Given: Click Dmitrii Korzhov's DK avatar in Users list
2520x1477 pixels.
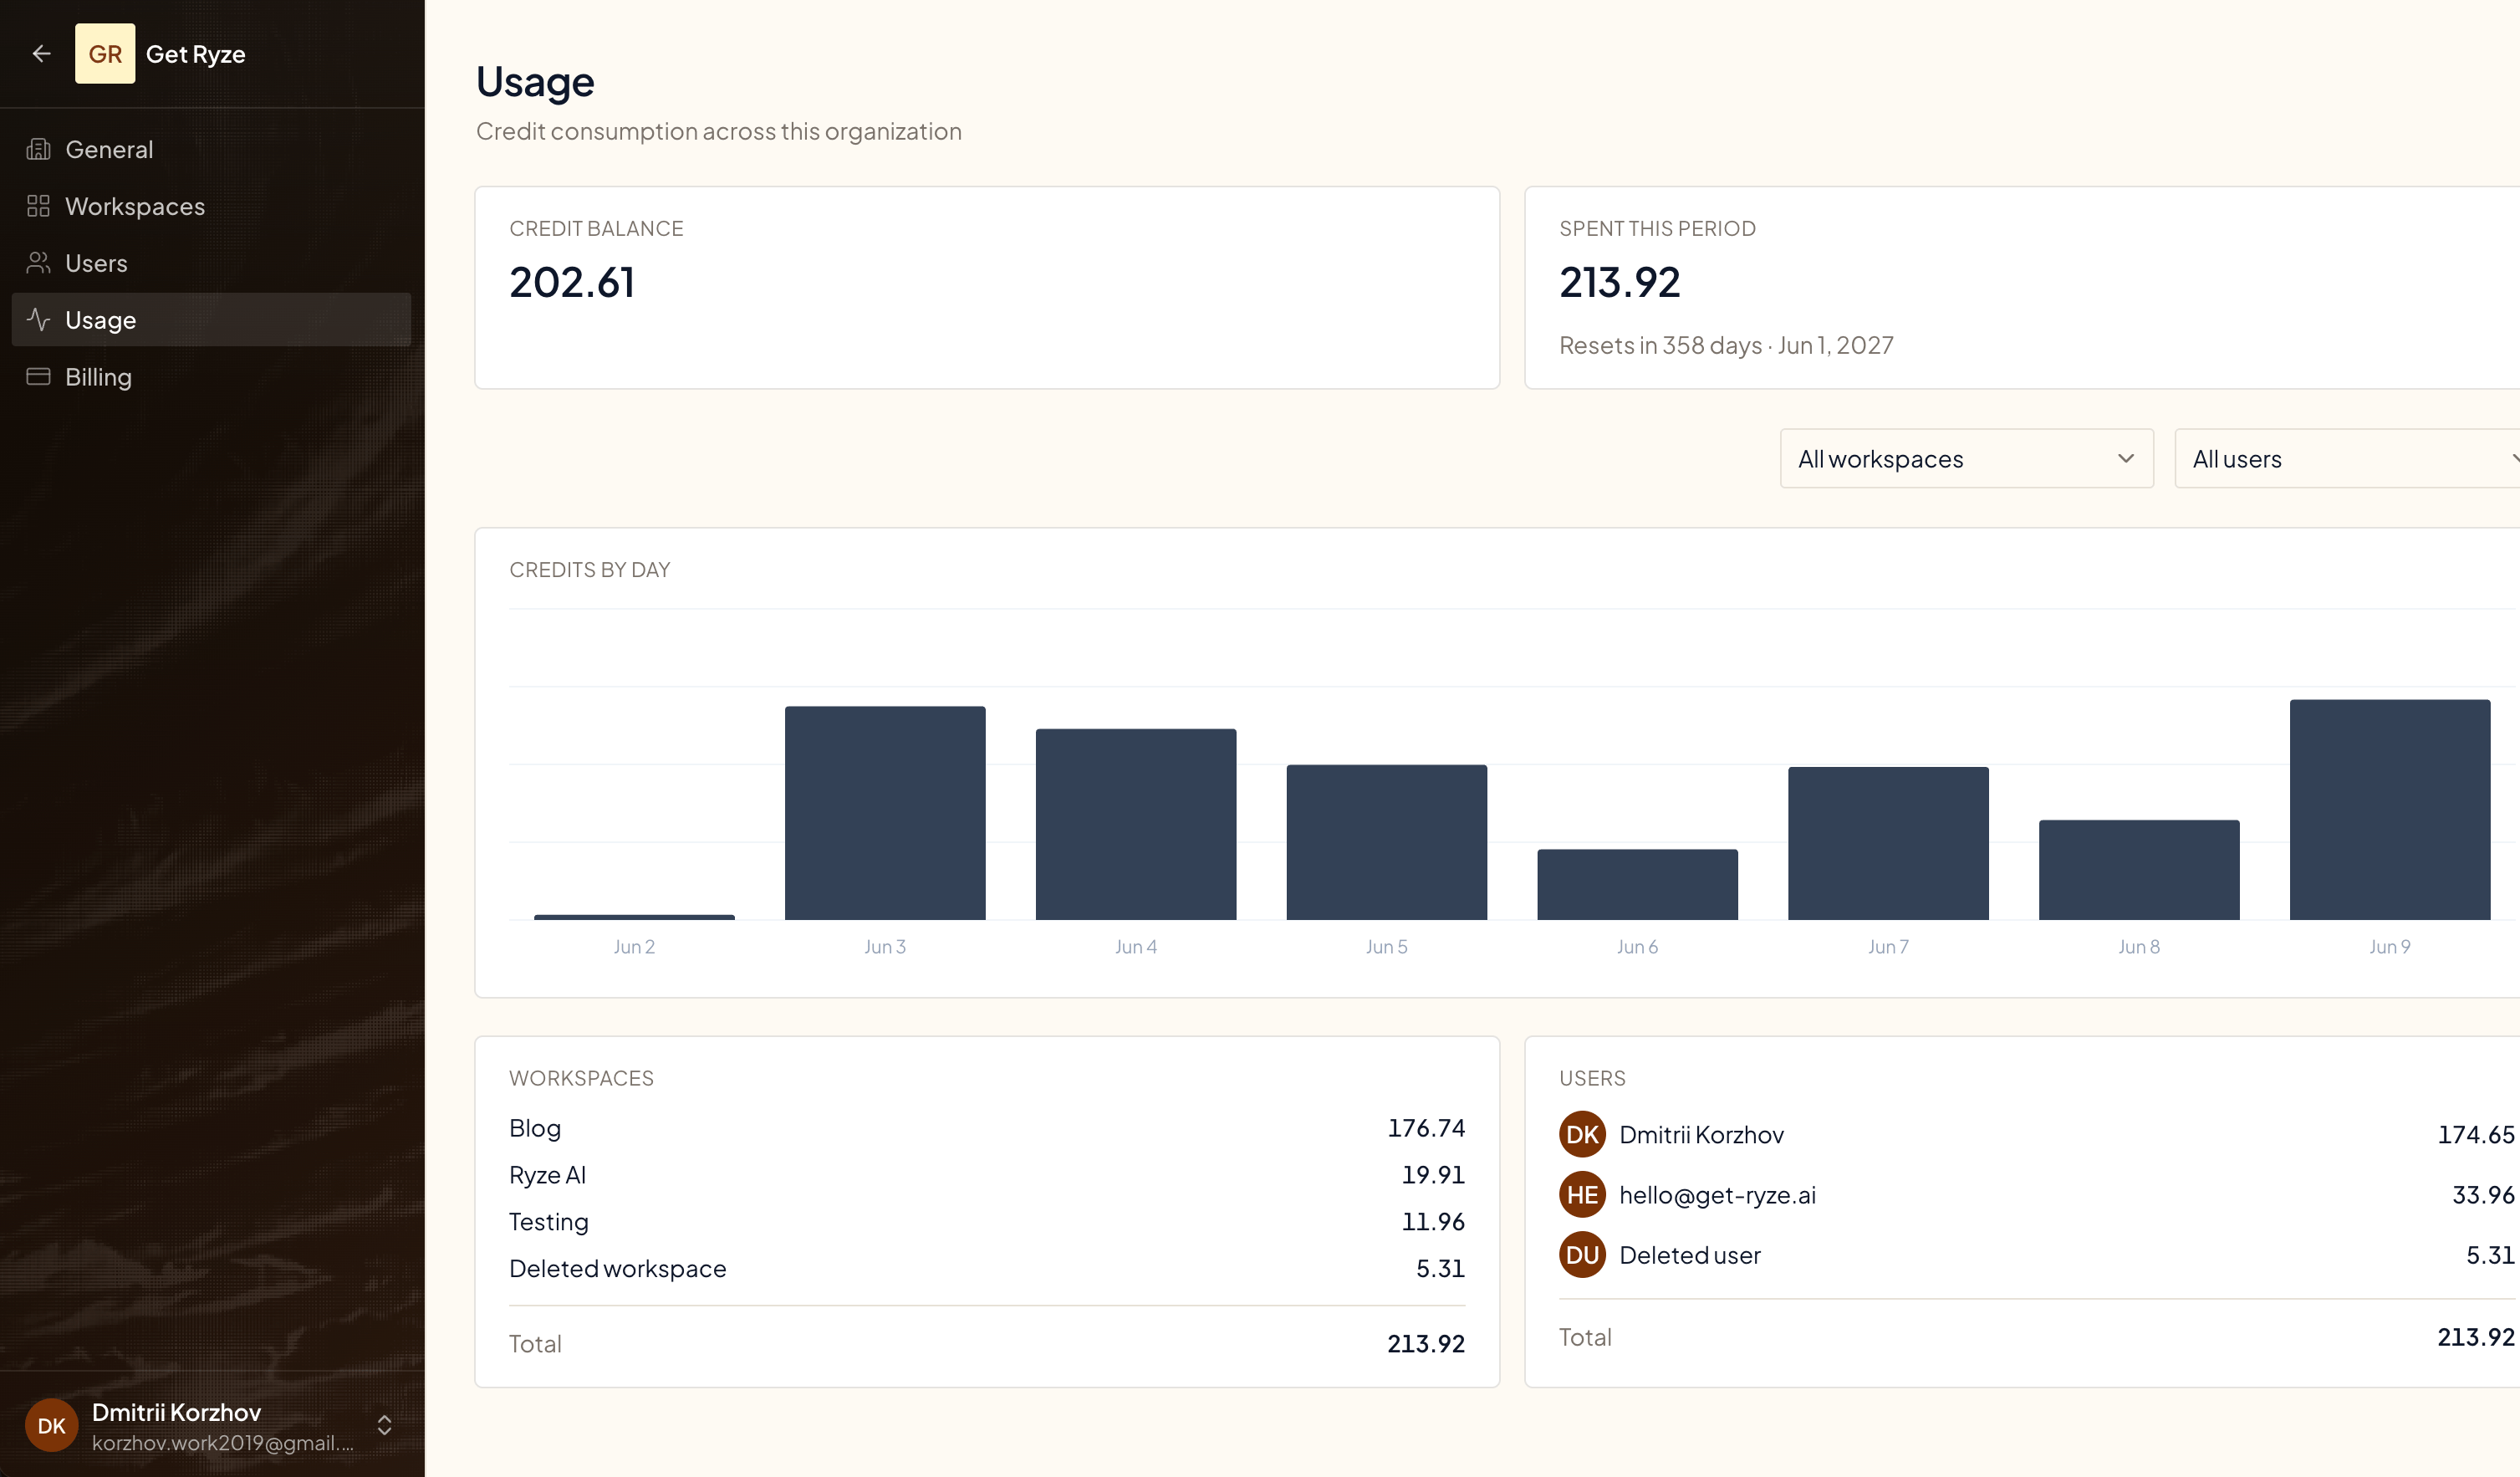Looking at the screenshot, I should [x=1582, y=1135].
